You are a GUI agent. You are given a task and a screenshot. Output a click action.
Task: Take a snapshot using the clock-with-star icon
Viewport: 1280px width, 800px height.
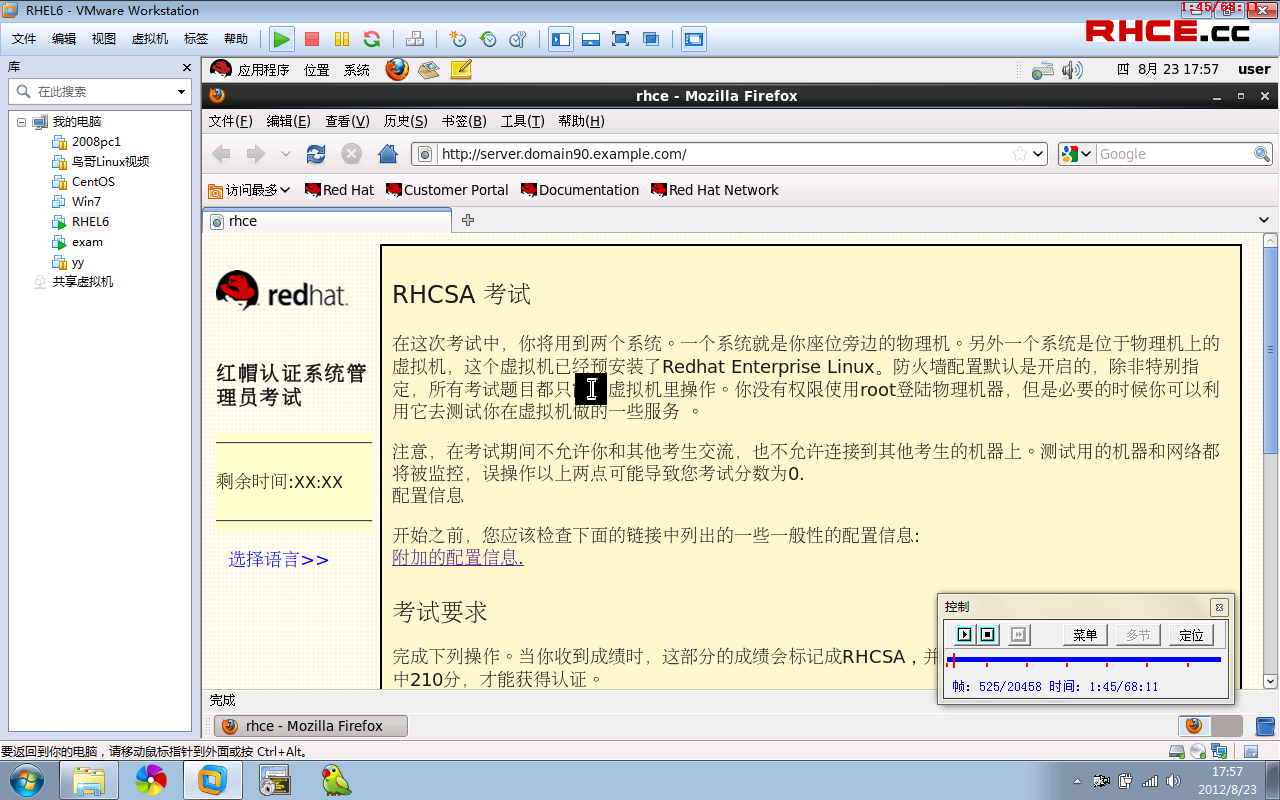(x=458, y=39)
